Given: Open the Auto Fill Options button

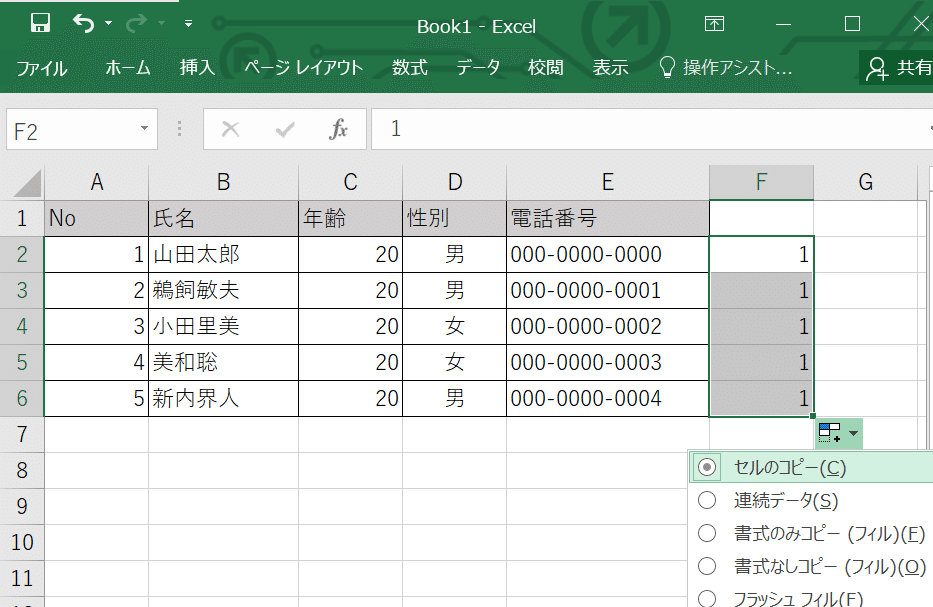Looking at the screenshot, I should [x=838, y=433].
